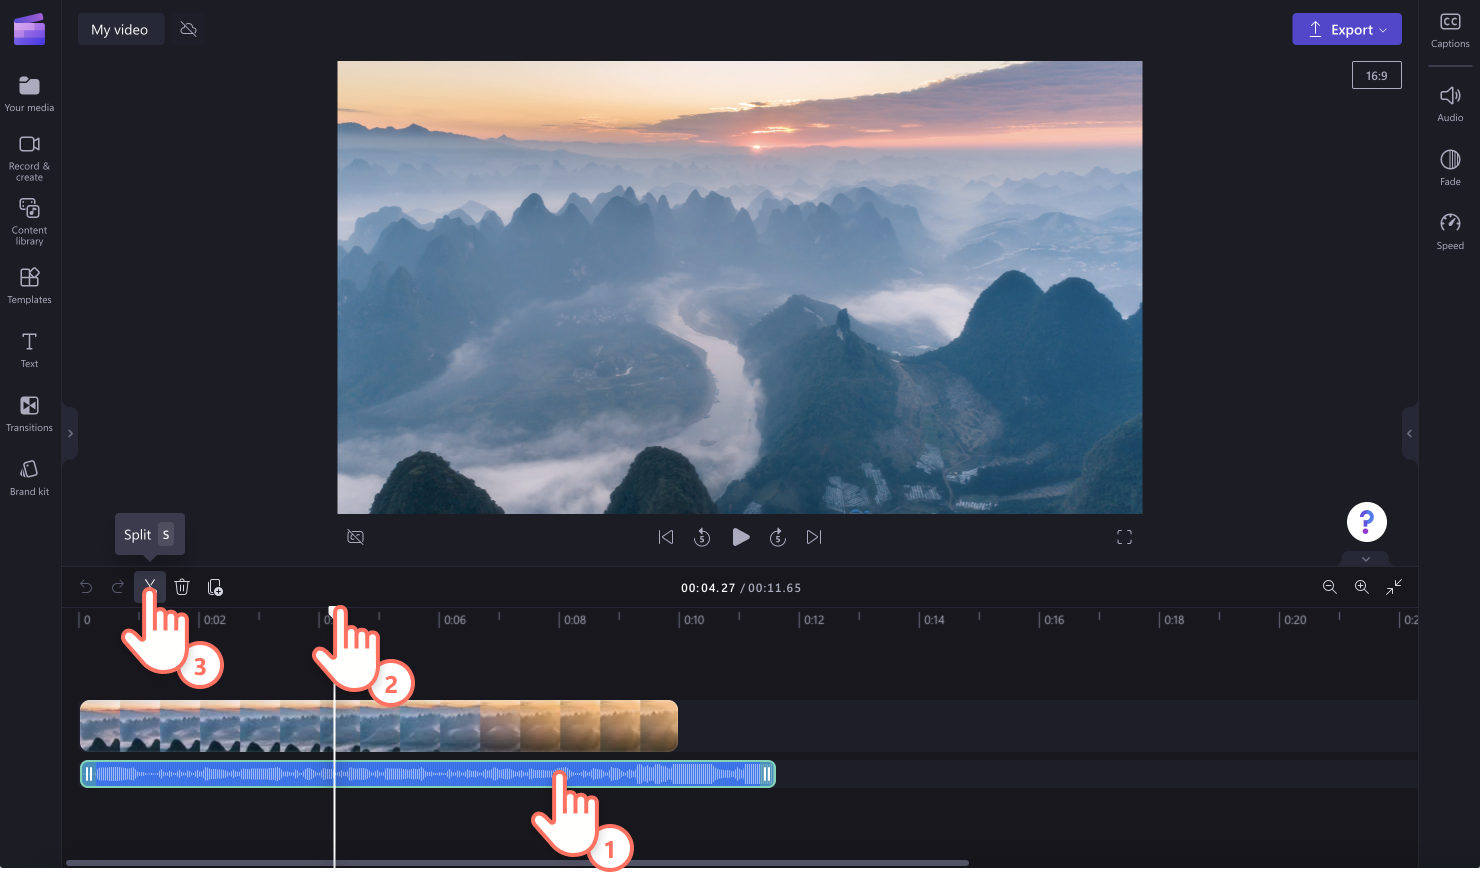Open Speed properties panel
Viewport: 1480px width, 873px height.
[1450, 231]
